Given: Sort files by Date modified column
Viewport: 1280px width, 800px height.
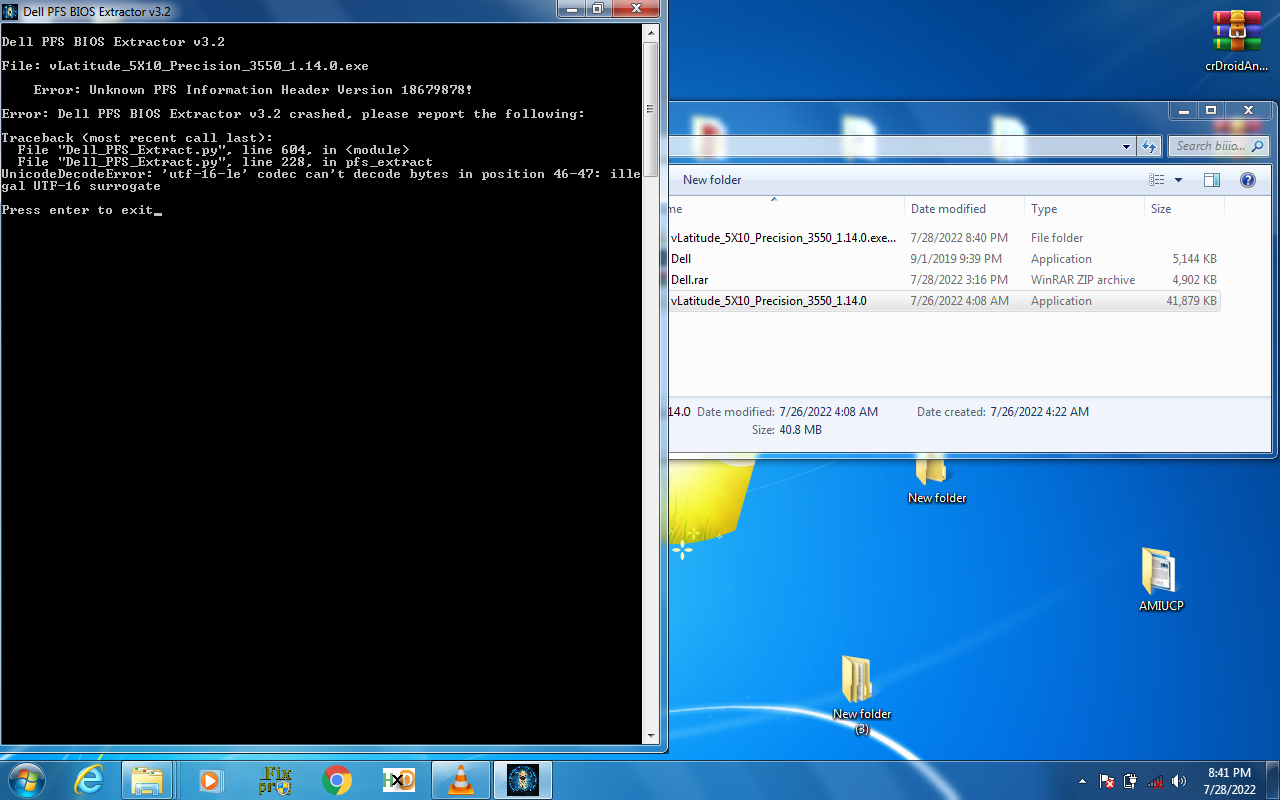Looking at the screenshot, I should pos(964,209).
